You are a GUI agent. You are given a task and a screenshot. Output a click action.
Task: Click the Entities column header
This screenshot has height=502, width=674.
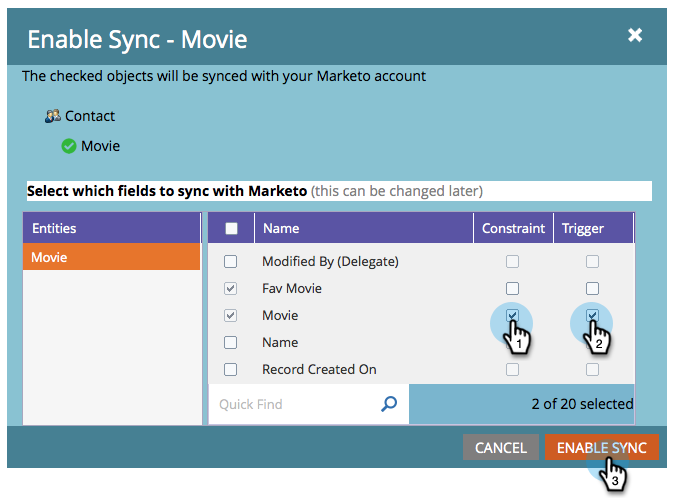coord(112,228)
